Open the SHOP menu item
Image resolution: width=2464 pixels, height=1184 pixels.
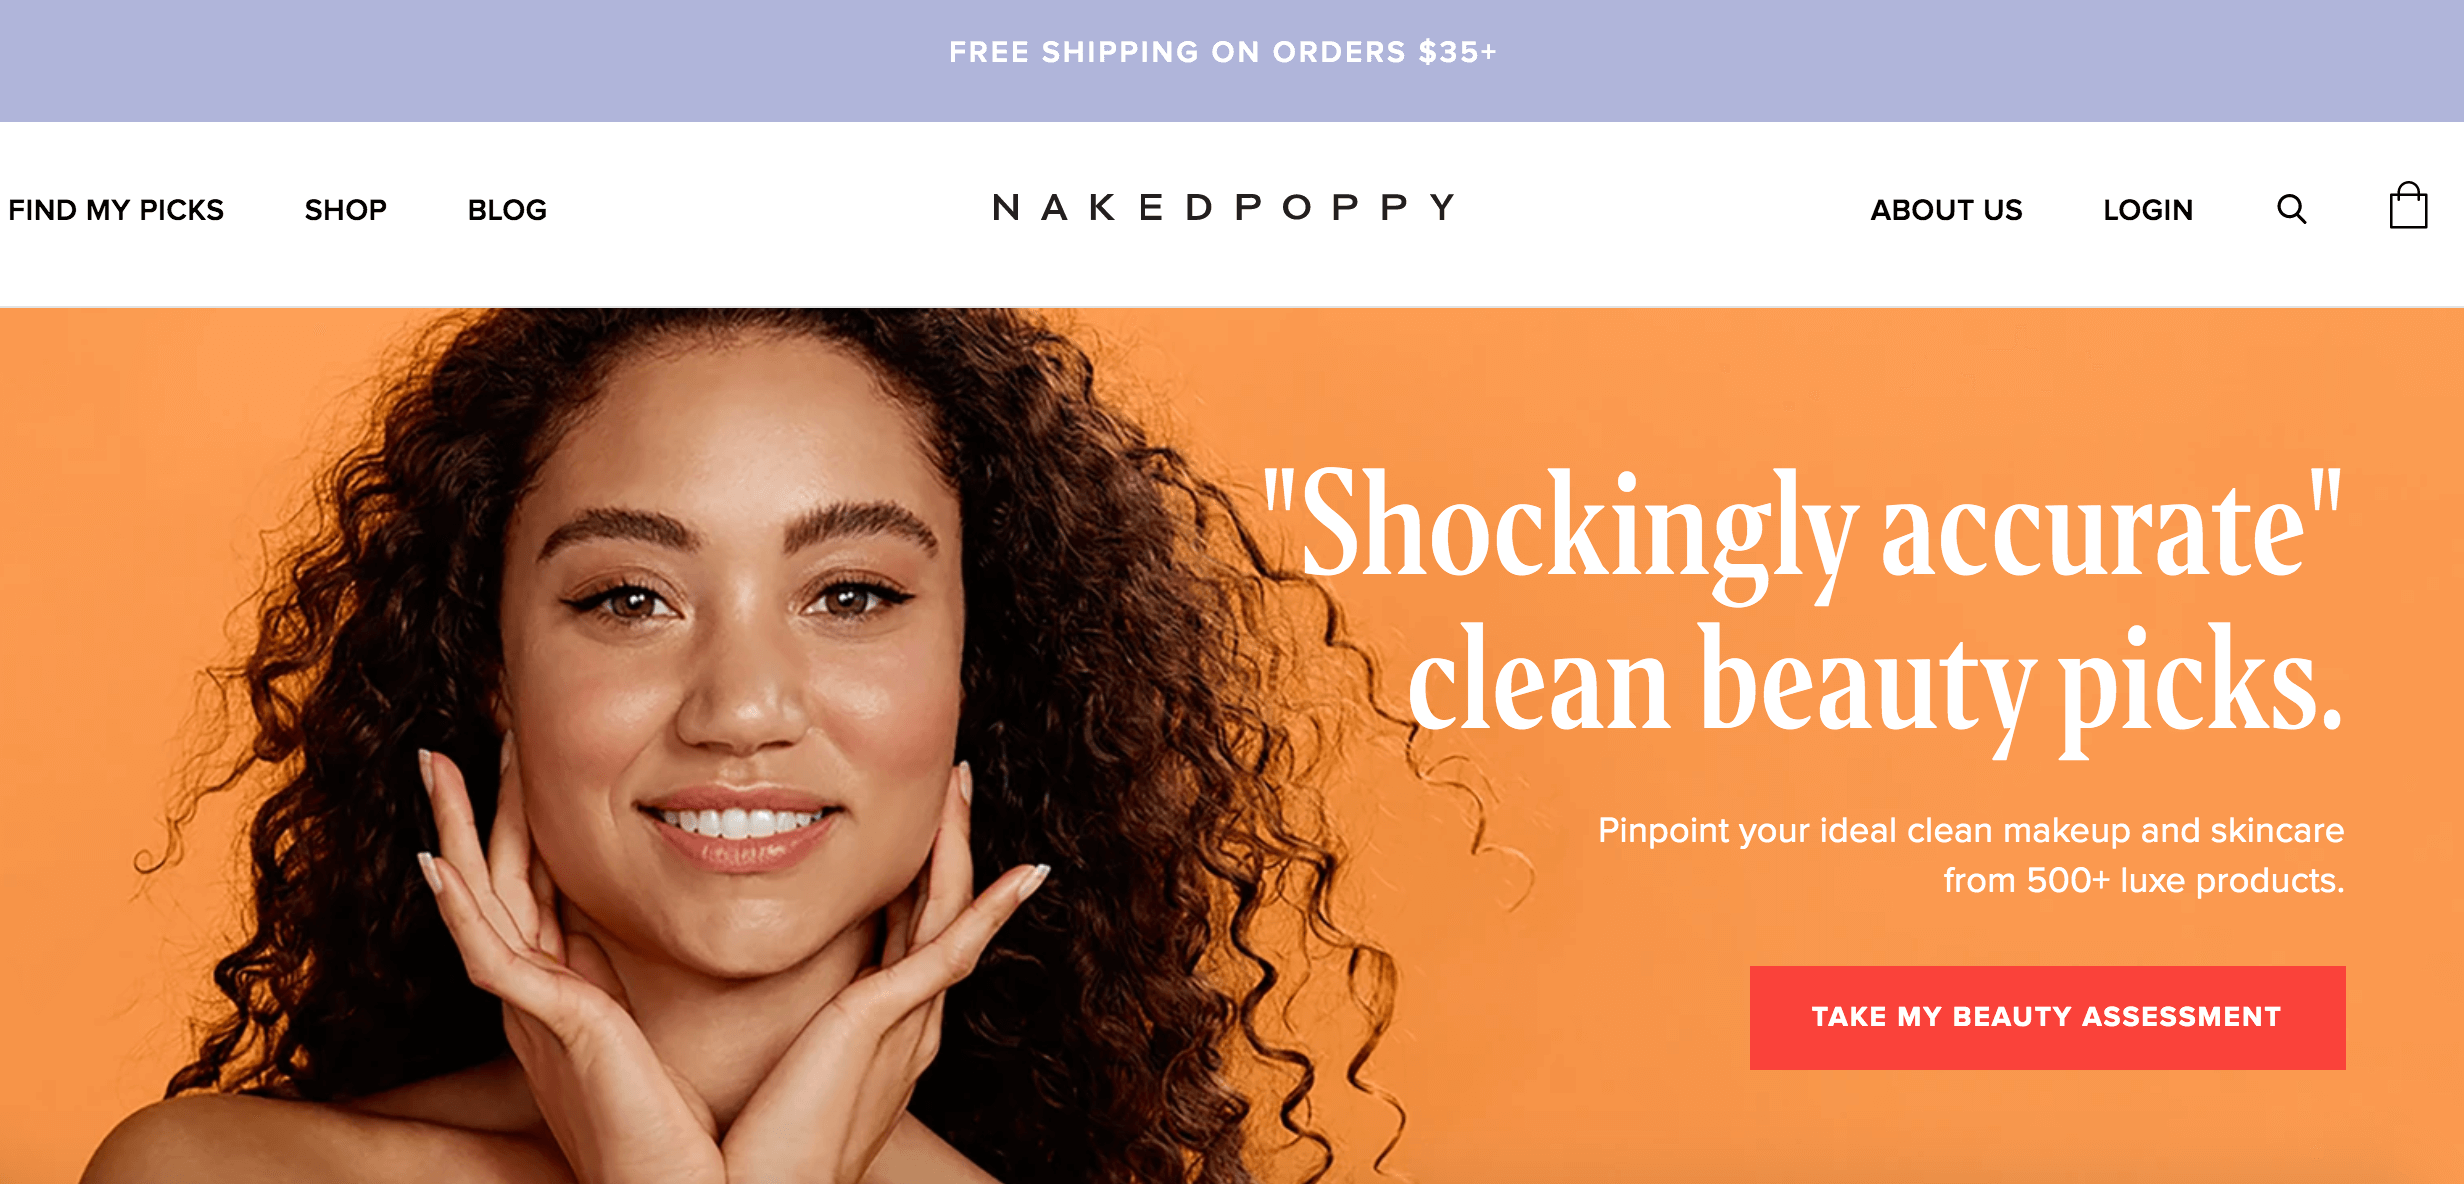pos(345,210)
